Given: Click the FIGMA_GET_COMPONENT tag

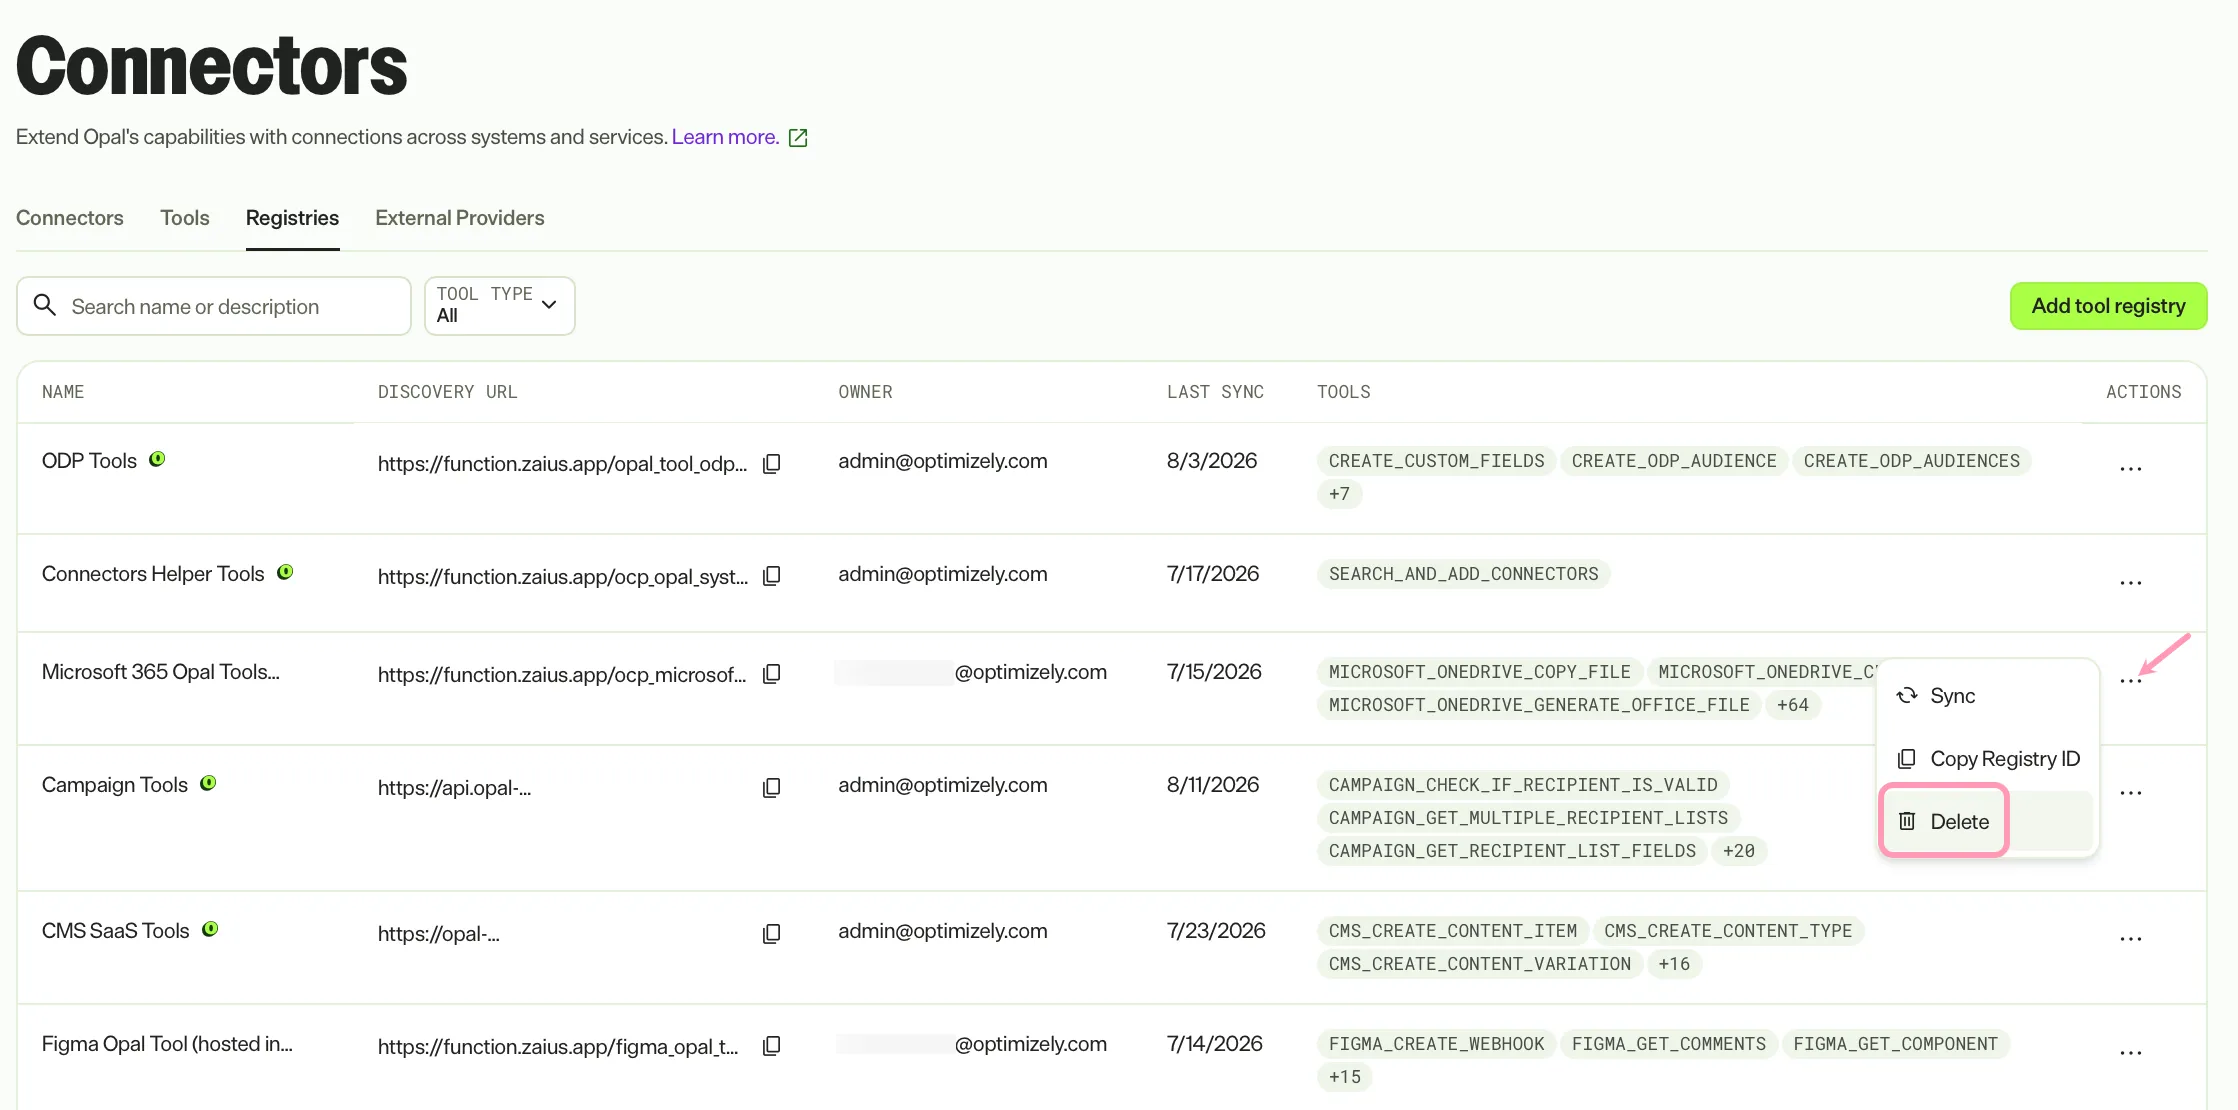Looking at the screenshot, I should pyautogui.click(x=1895, y=1044).
